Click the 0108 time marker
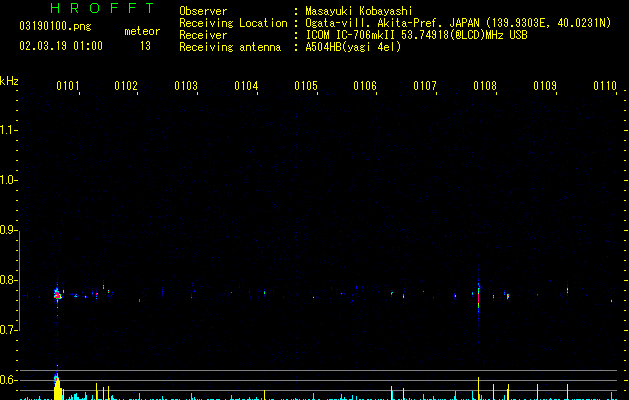 pyautogui.click(x=485, y=86)
